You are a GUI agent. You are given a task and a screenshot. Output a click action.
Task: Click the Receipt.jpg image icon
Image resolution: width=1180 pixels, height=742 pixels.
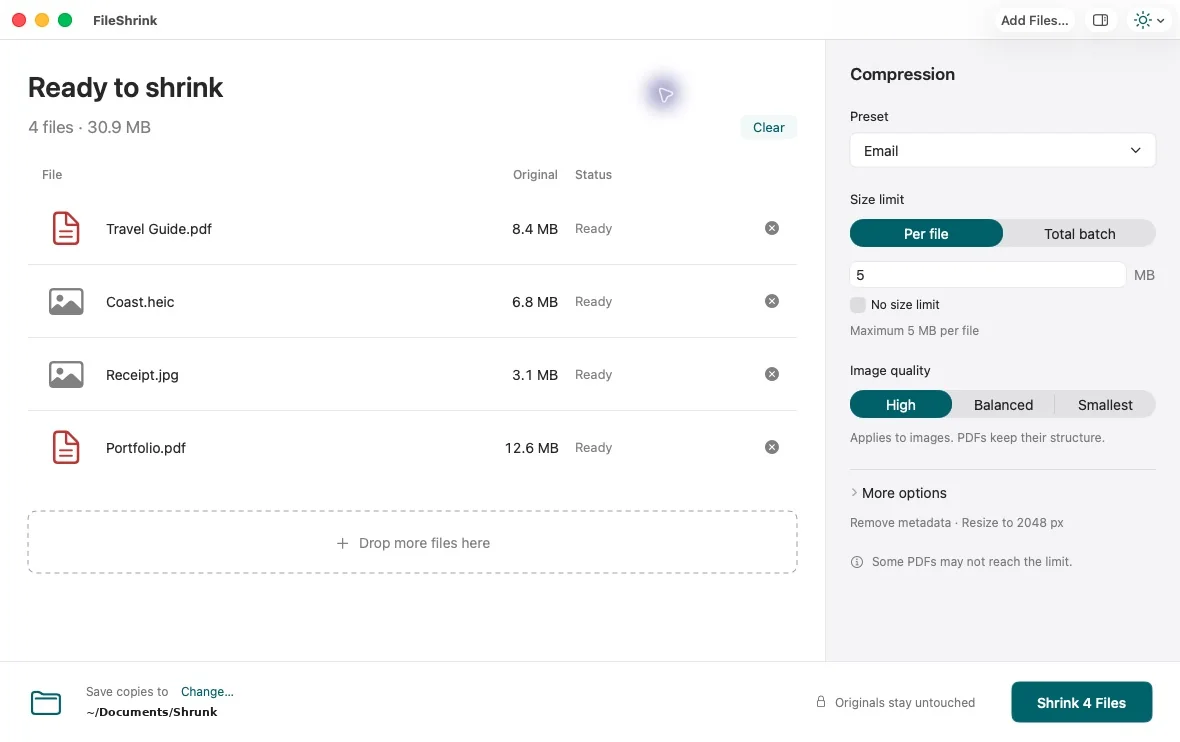click(x=66, y=375)
